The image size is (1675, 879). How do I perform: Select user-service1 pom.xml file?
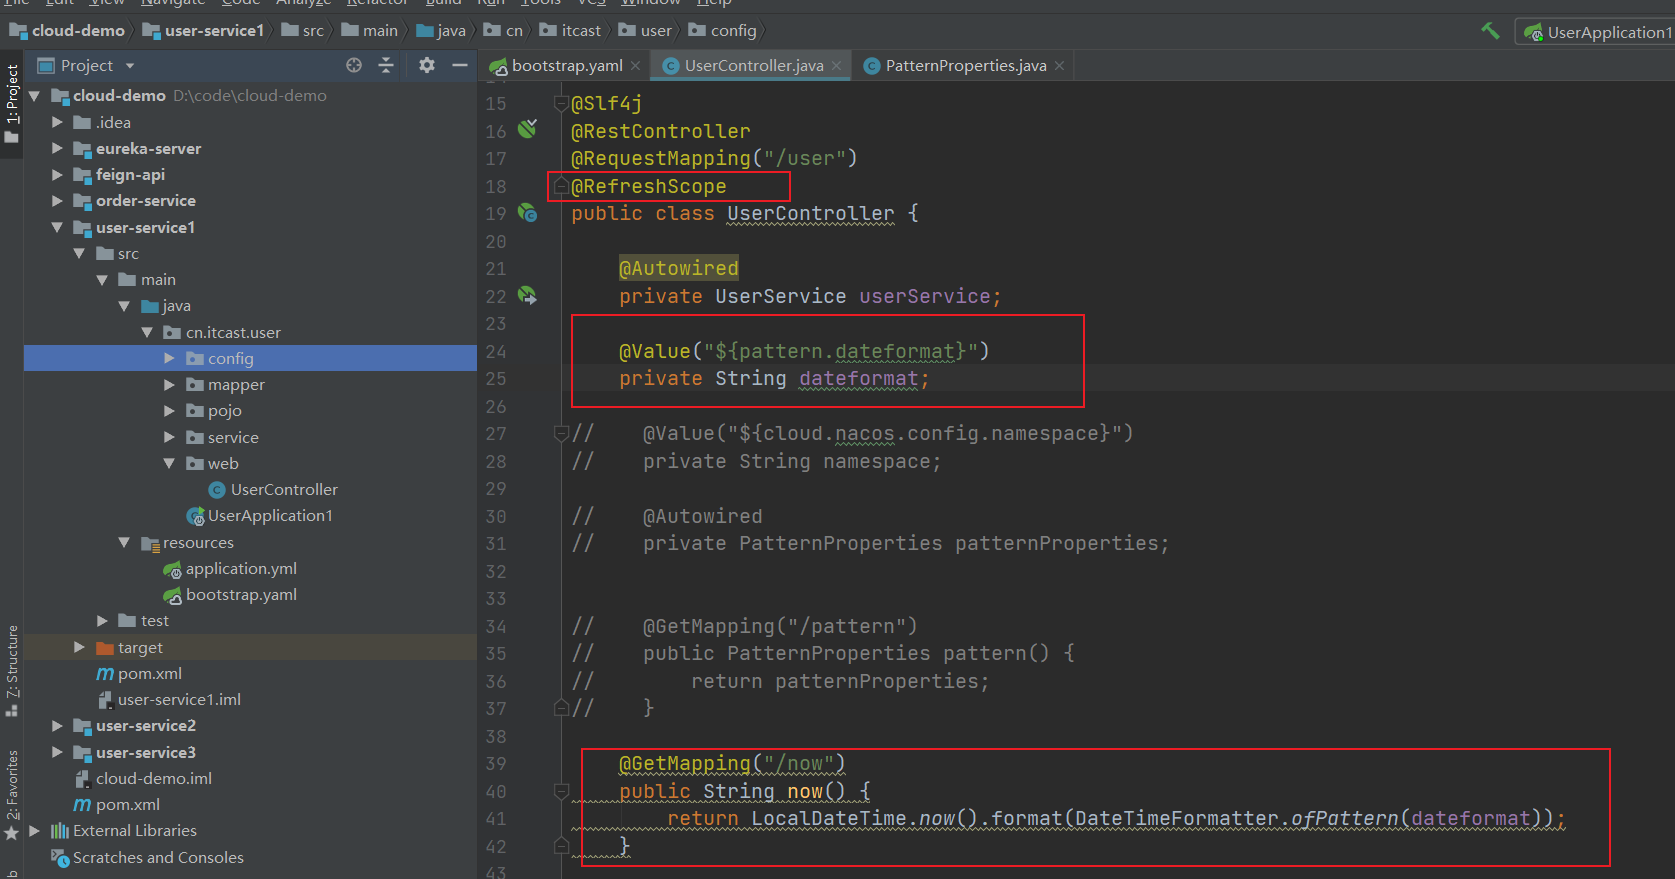pyautogui.click(x=149, y=673)
